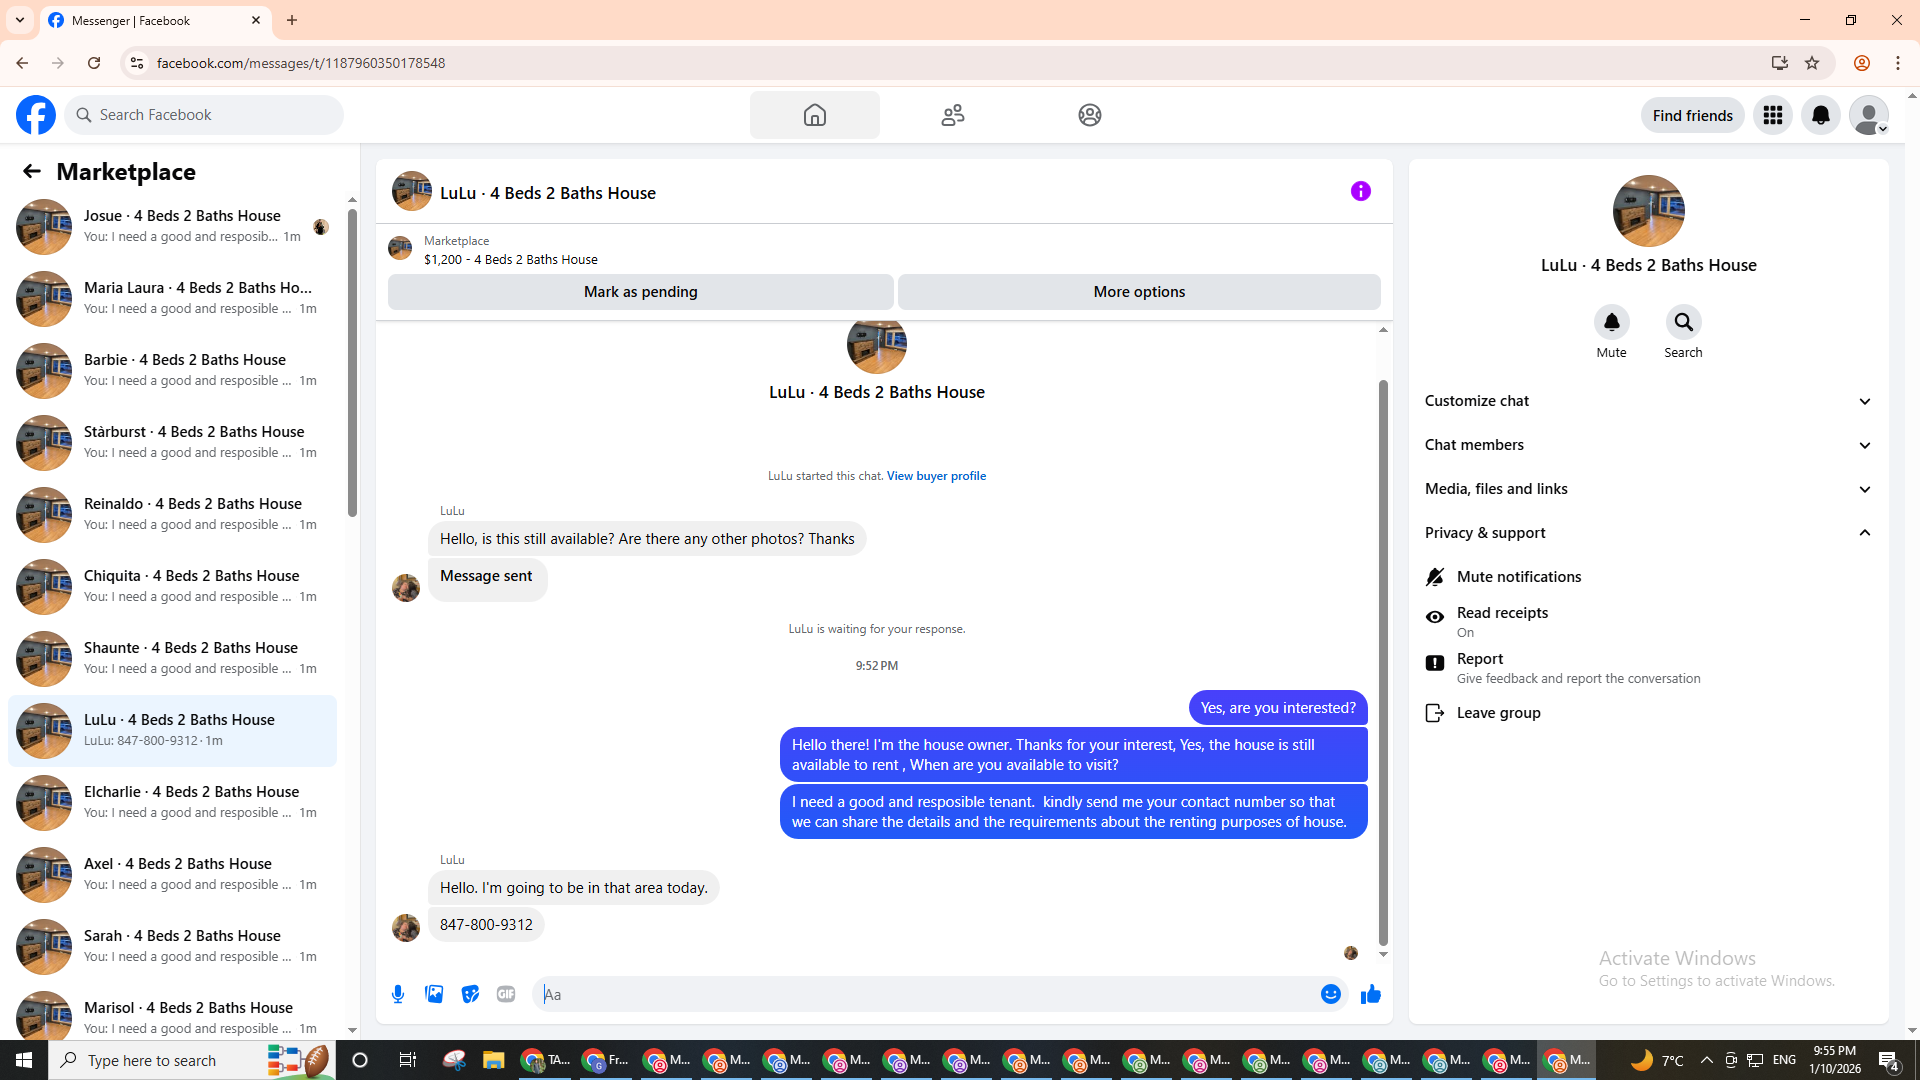Open the emoji picker in message box
1920x1080 pixels.
[x=1330, y=994]
